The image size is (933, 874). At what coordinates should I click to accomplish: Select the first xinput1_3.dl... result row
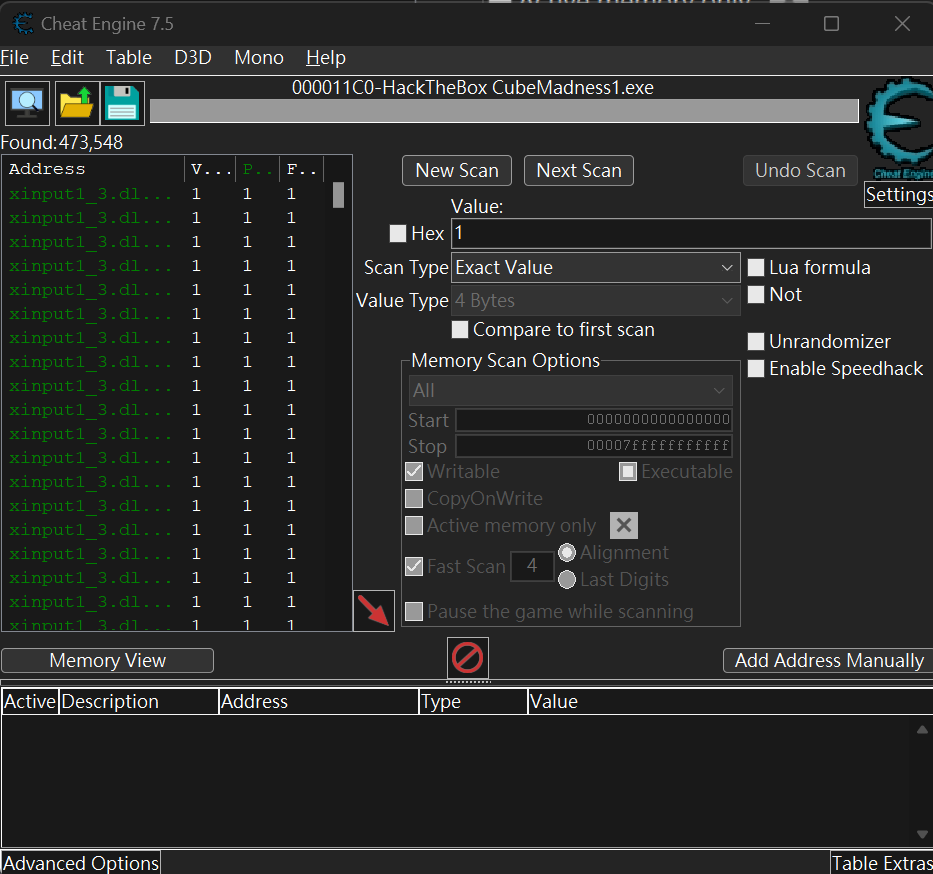pyautogui.click(x=167, y=195)
